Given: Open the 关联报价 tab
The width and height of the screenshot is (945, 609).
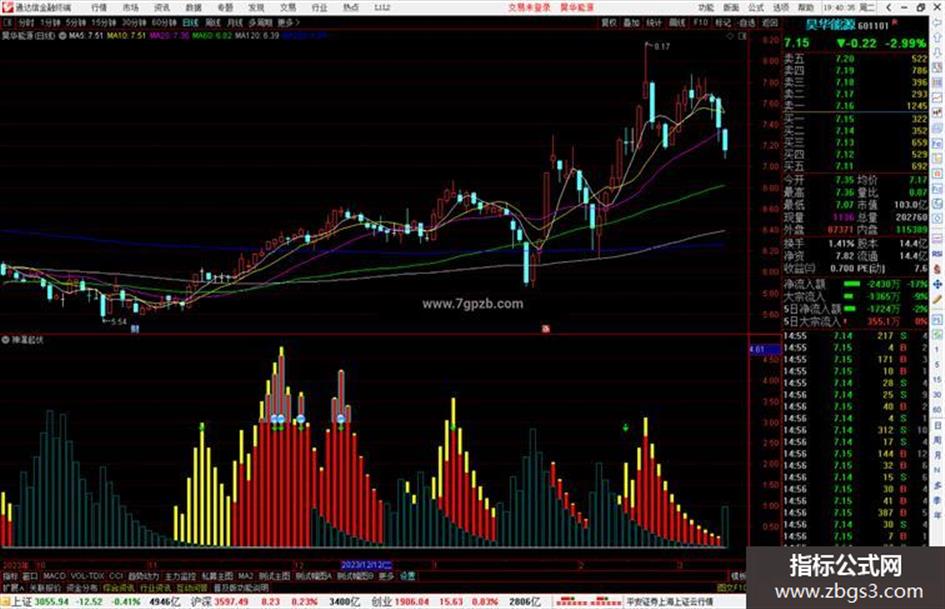Looking at the screenshot, I should click(x=45, y=587).
